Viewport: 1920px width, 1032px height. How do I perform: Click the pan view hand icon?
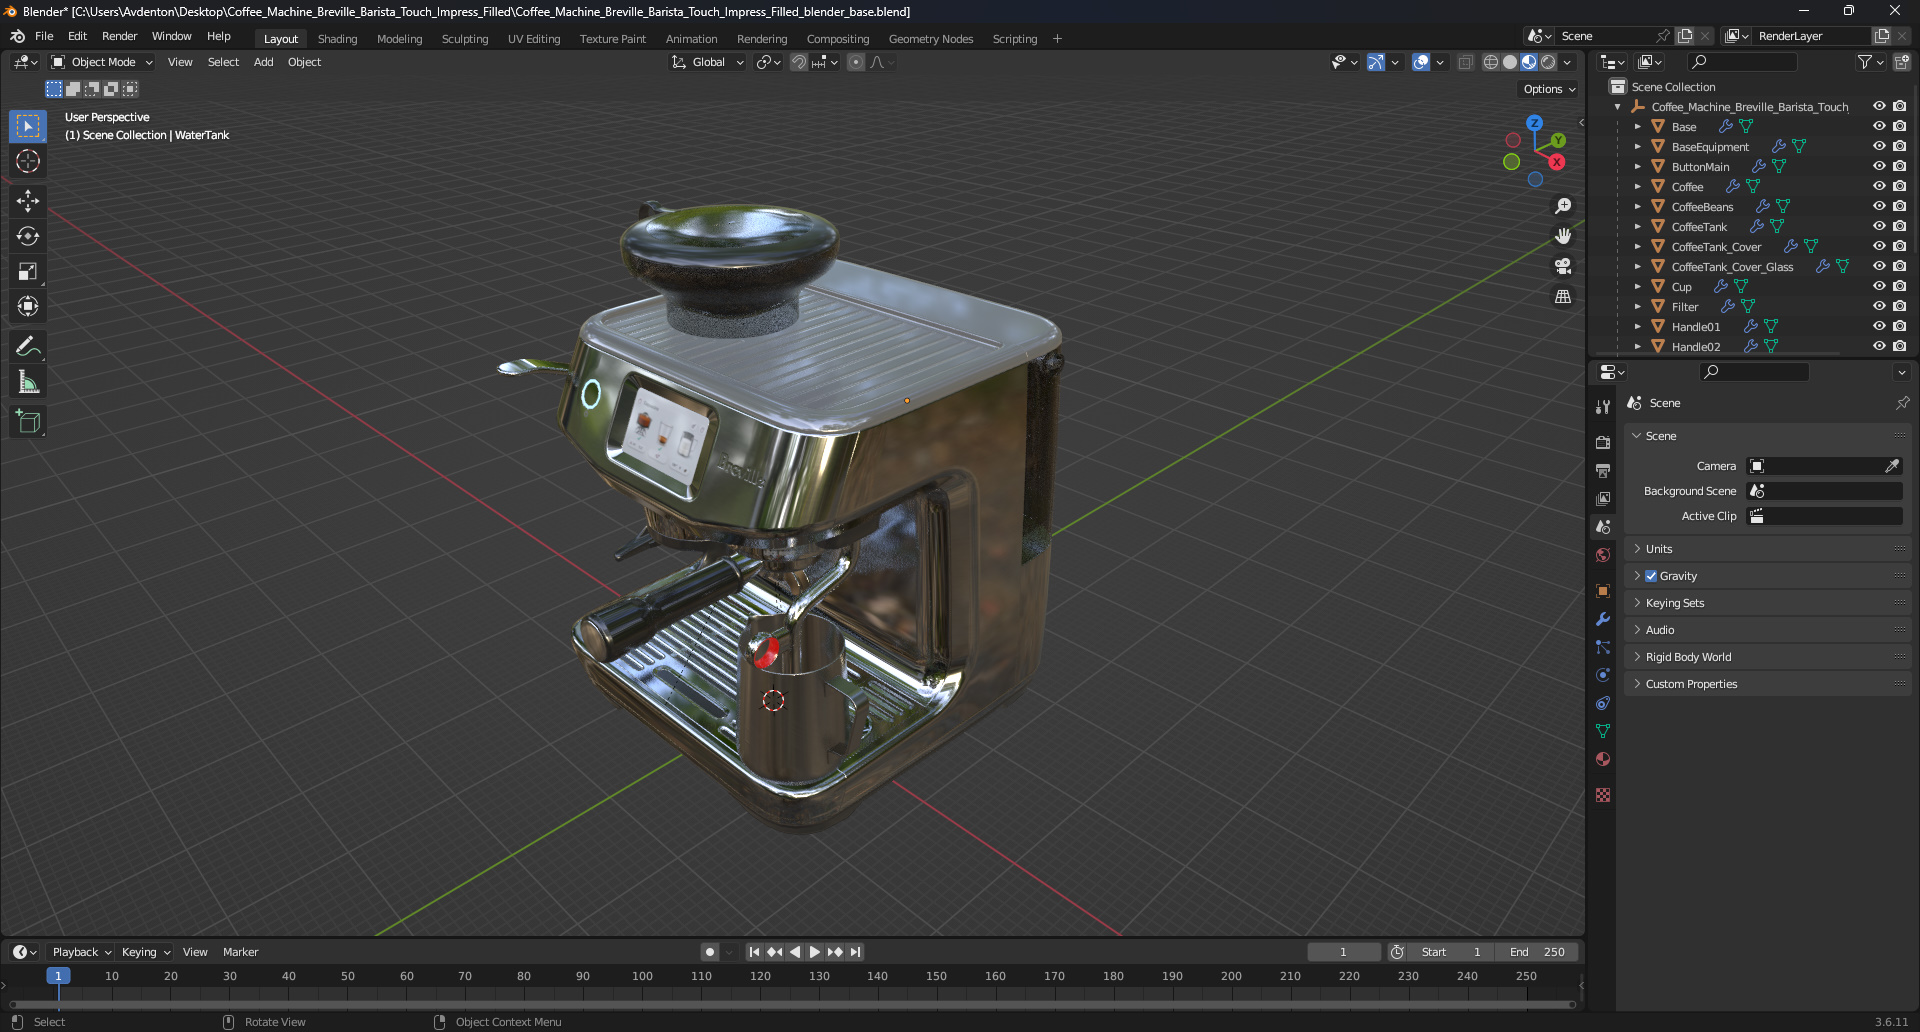(1563, 236)
